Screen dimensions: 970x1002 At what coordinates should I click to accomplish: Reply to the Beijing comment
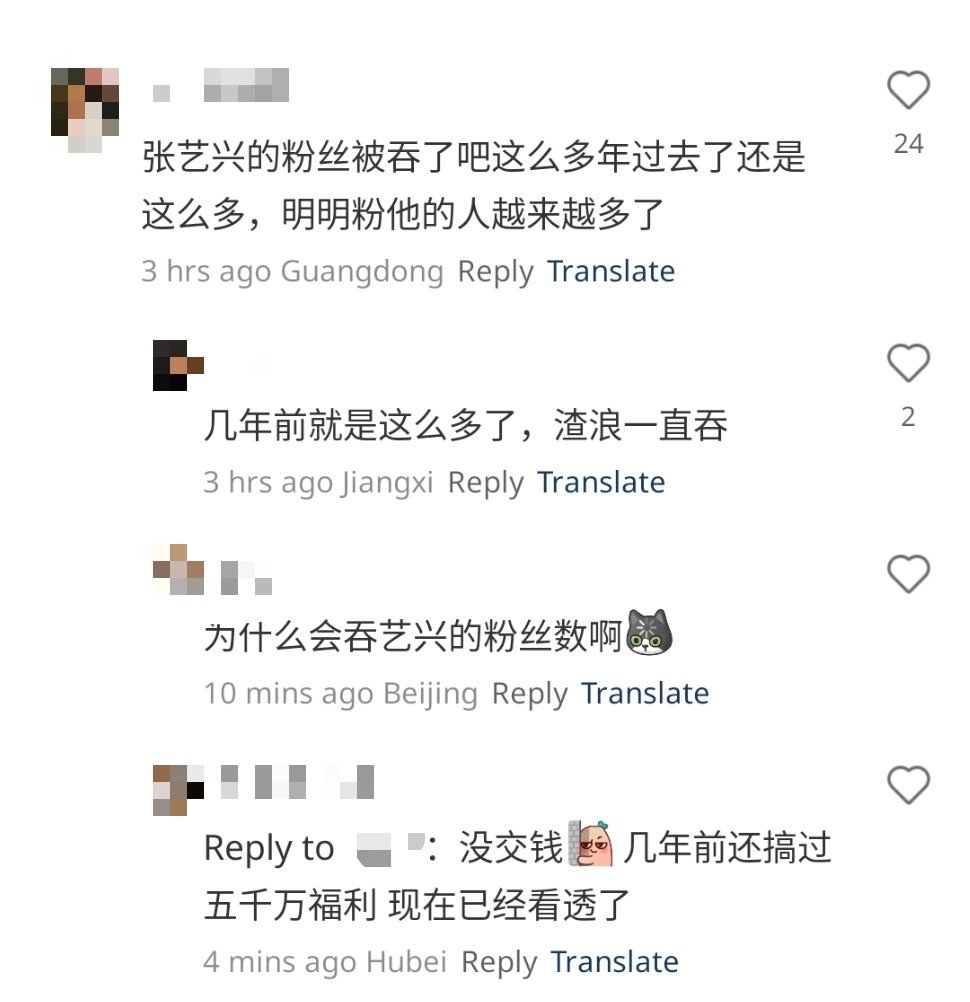tap(530, 693)
